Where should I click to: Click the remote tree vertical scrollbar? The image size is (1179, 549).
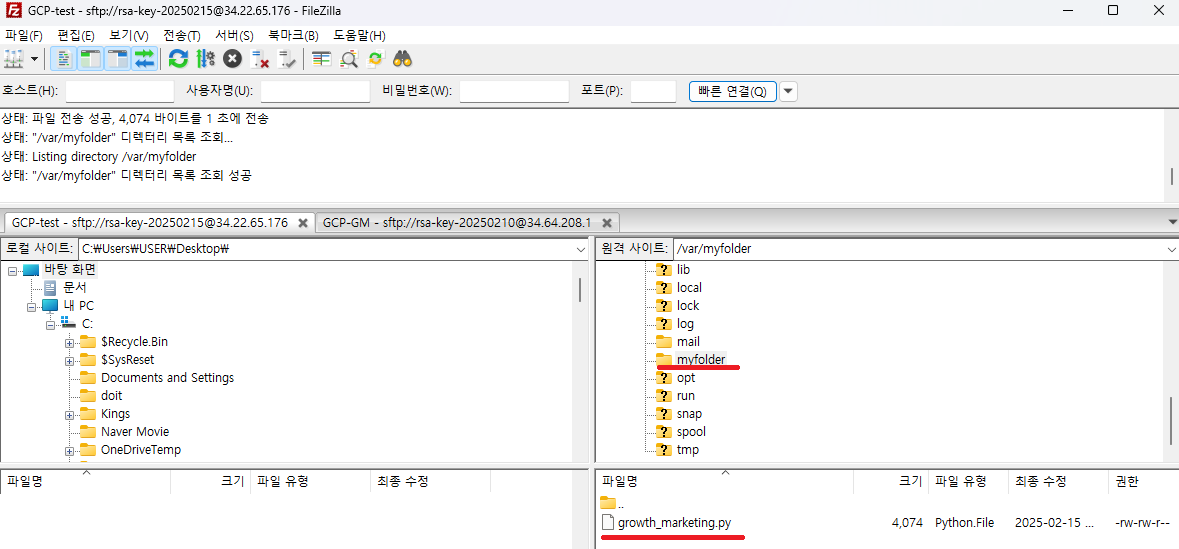pos(1171,421)
